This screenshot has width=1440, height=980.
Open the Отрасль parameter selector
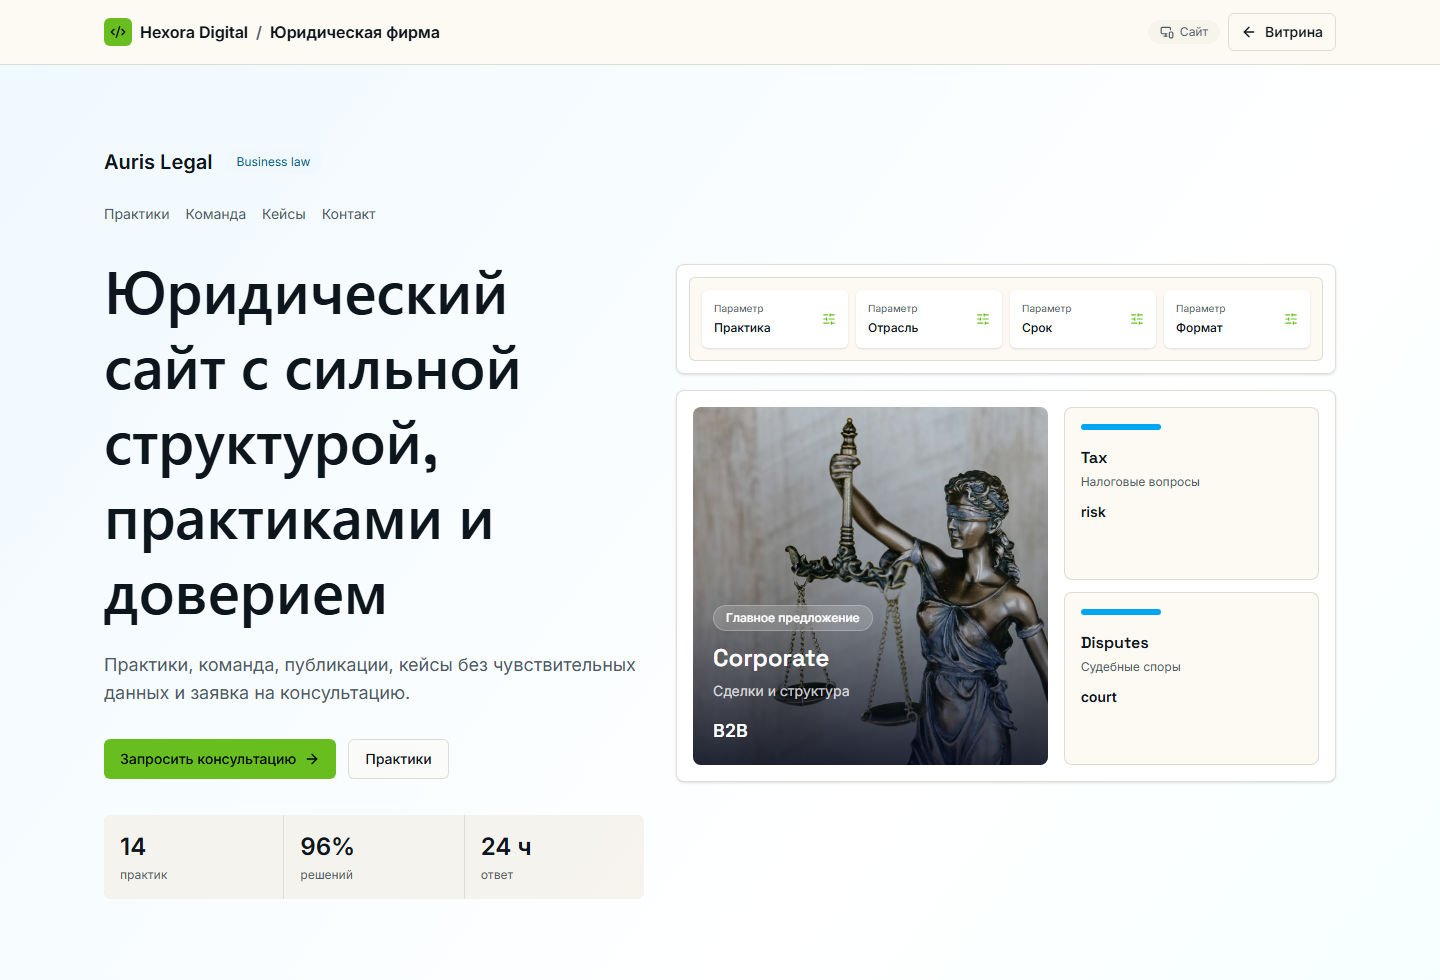point(929,319)
